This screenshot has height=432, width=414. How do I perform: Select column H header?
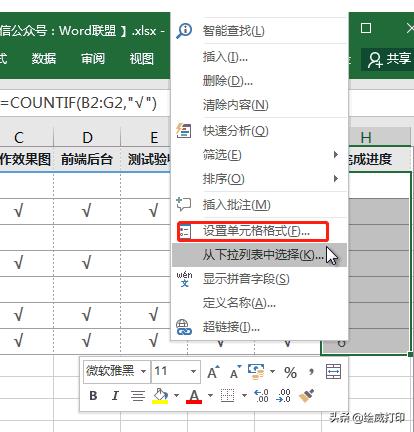379,137
